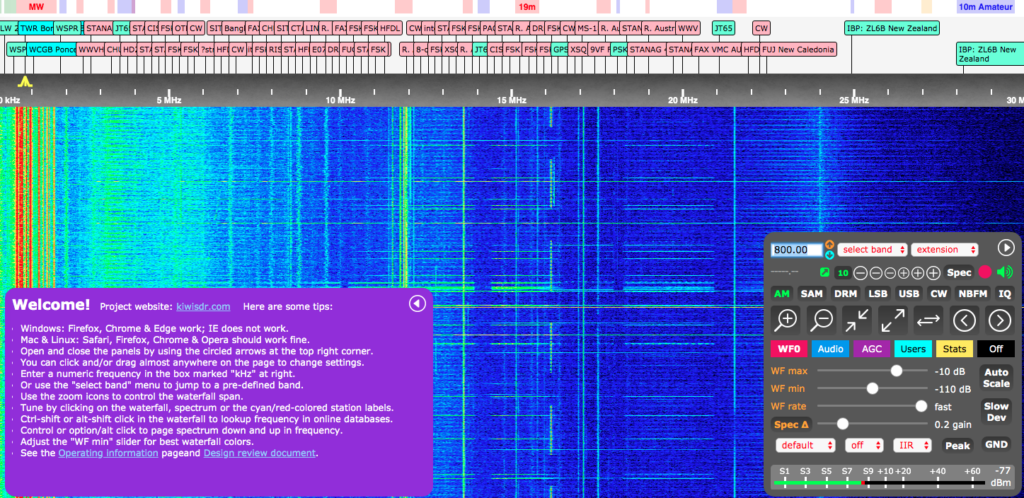Click the page left circled arrow
1024x498 pixels.
coord(963,320)
